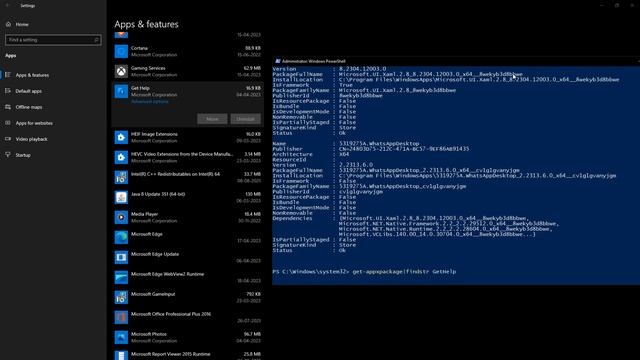Click the Report Viewer 2015 Runtime icon

(121, 355)
